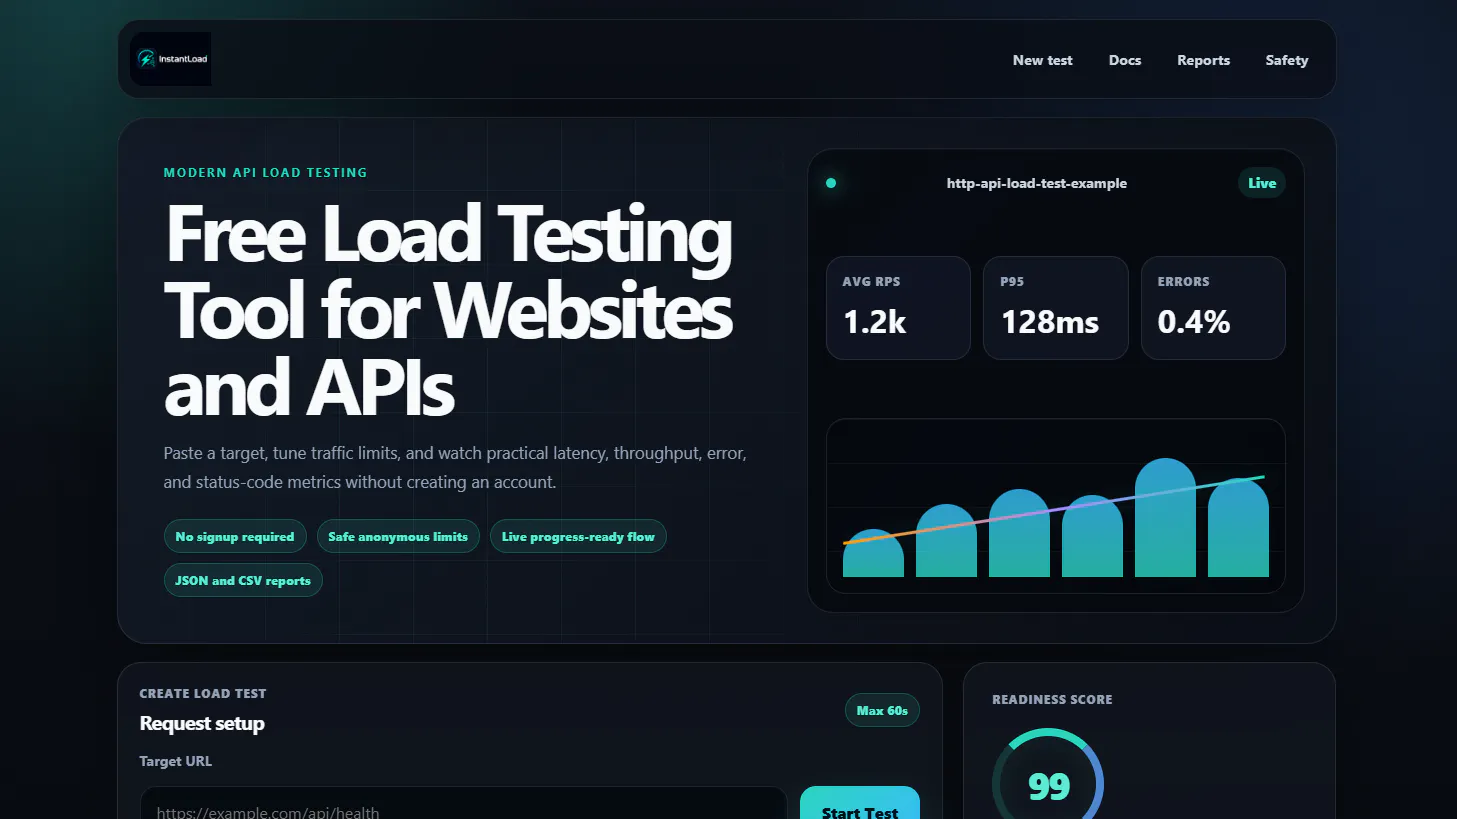Click the tallest bar in the chart

click(x=1165, y=518)
